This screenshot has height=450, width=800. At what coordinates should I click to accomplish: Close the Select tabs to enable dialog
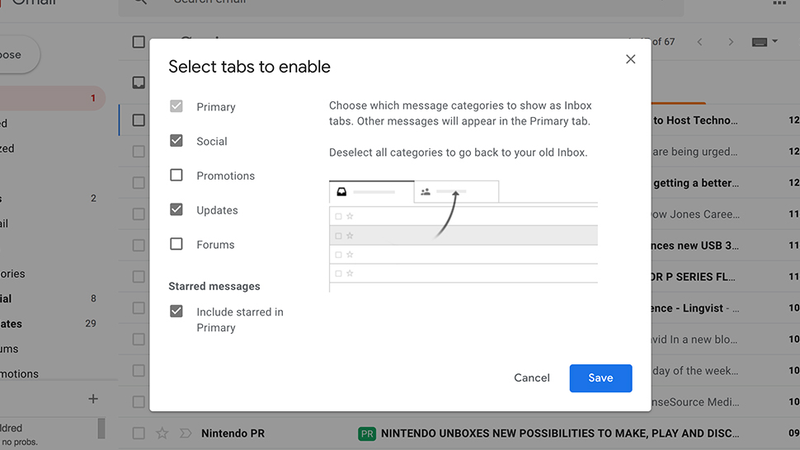tap(631, 59)
